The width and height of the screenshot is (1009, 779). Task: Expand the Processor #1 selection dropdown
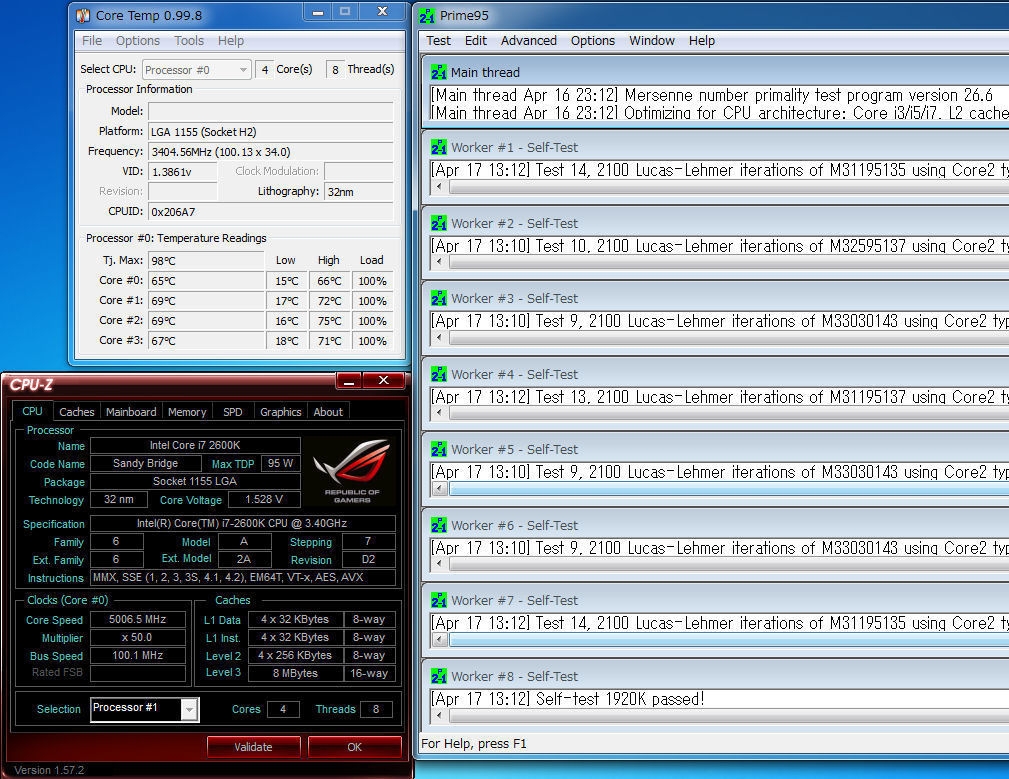[x=188, y=709]
